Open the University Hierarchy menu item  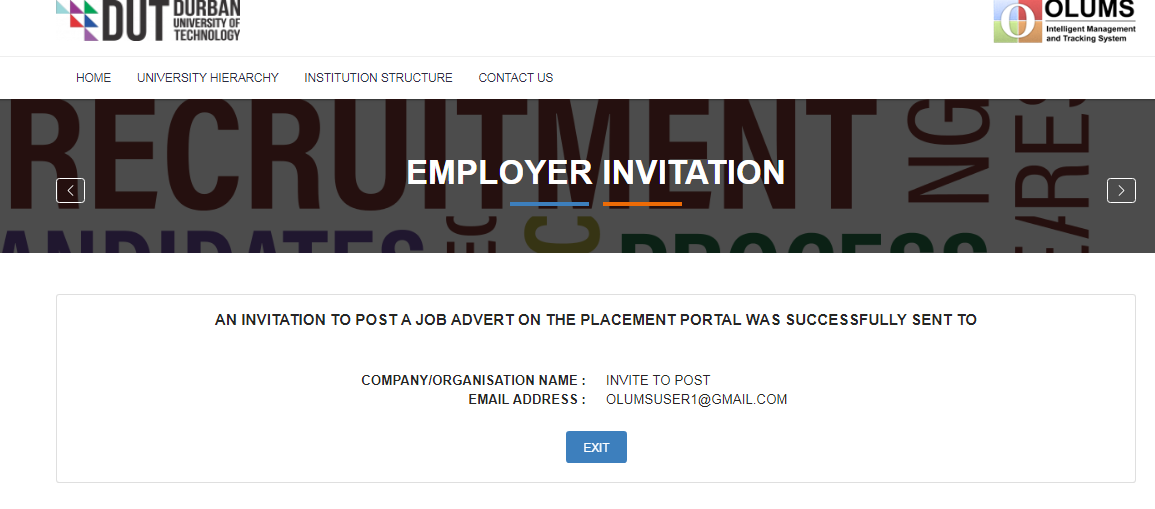click(x=208, y=78)
